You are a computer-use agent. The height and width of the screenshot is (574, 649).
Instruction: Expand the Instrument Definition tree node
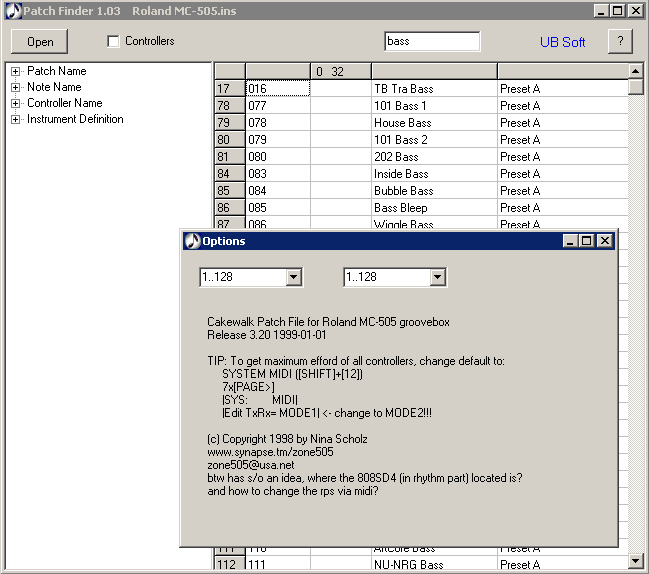click(x=15, y=120)
